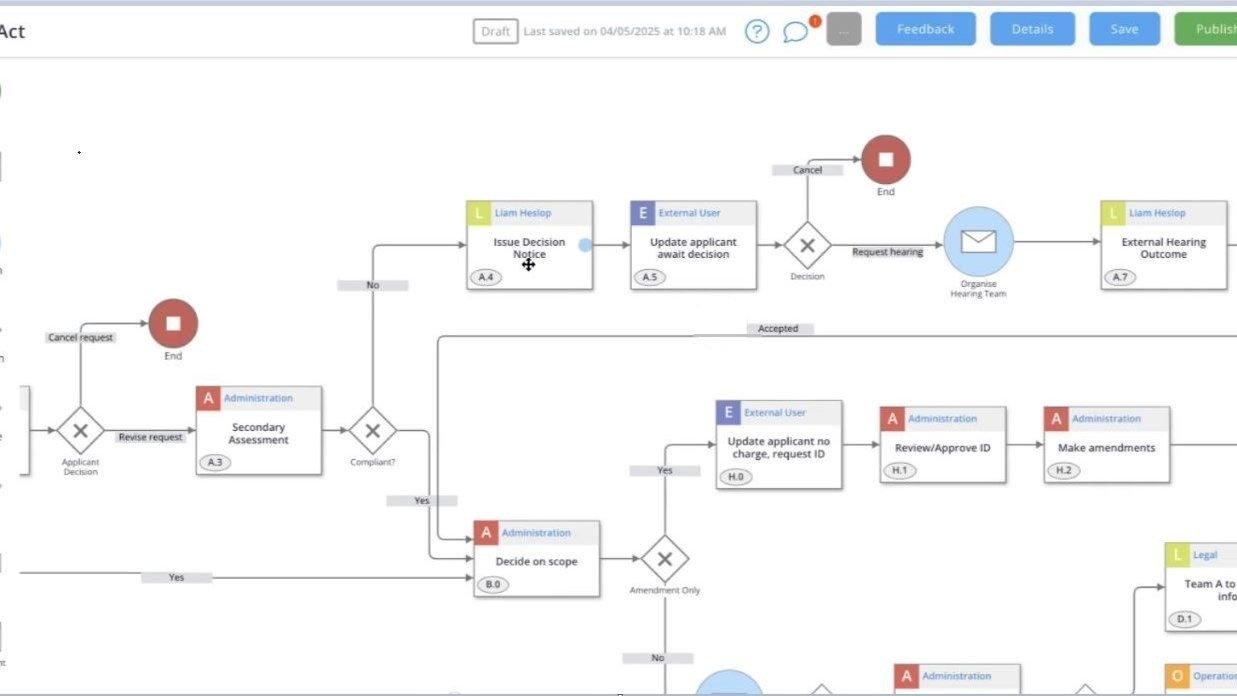This screenshot has width=1237, height=696.
Task: Click the Amendment Only decision diamond
Action: click(664, 560)
